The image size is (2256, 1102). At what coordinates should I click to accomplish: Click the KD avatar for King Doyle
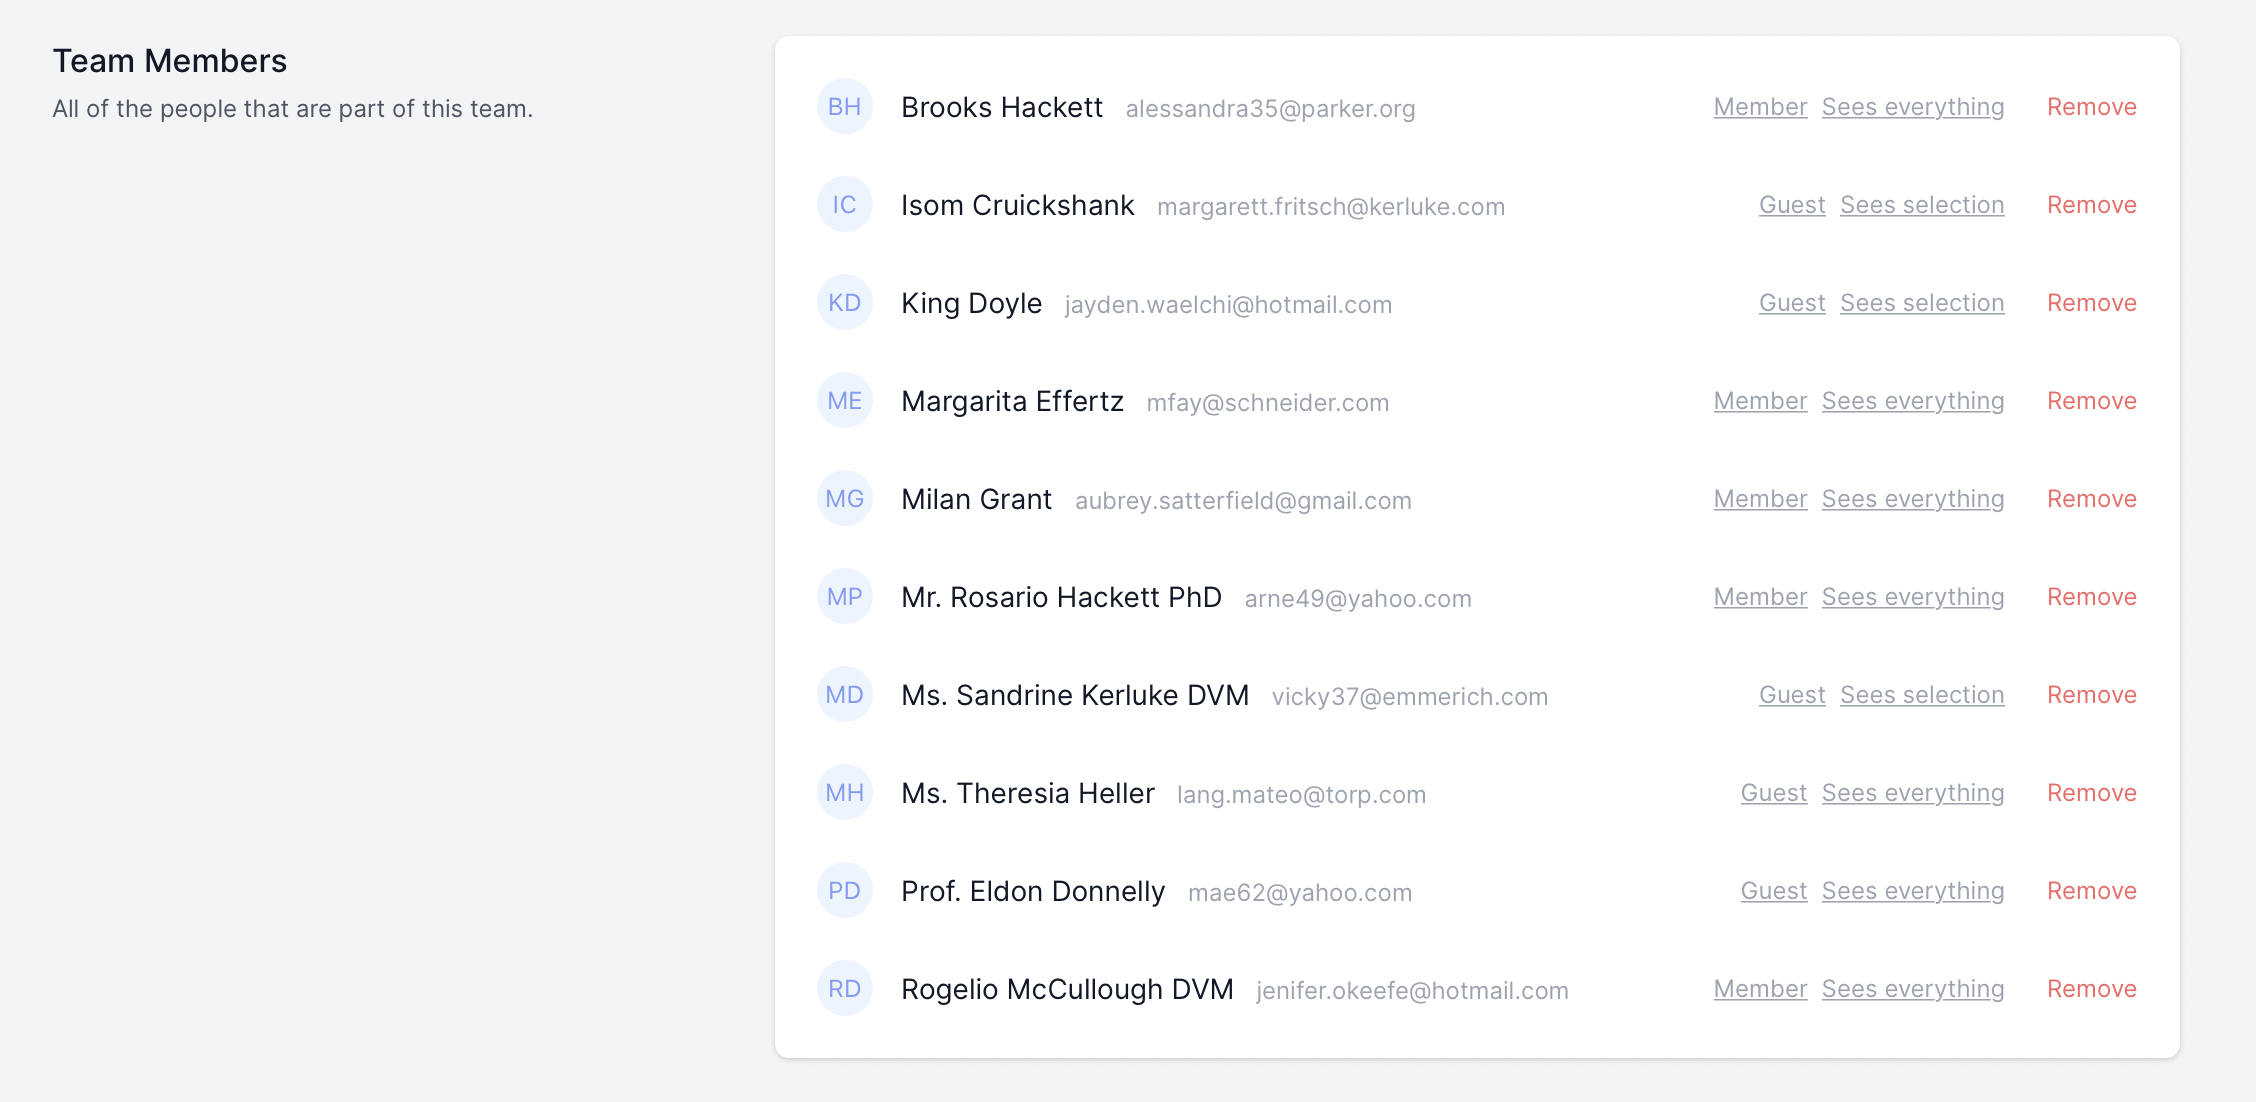[x=845, y=303]
